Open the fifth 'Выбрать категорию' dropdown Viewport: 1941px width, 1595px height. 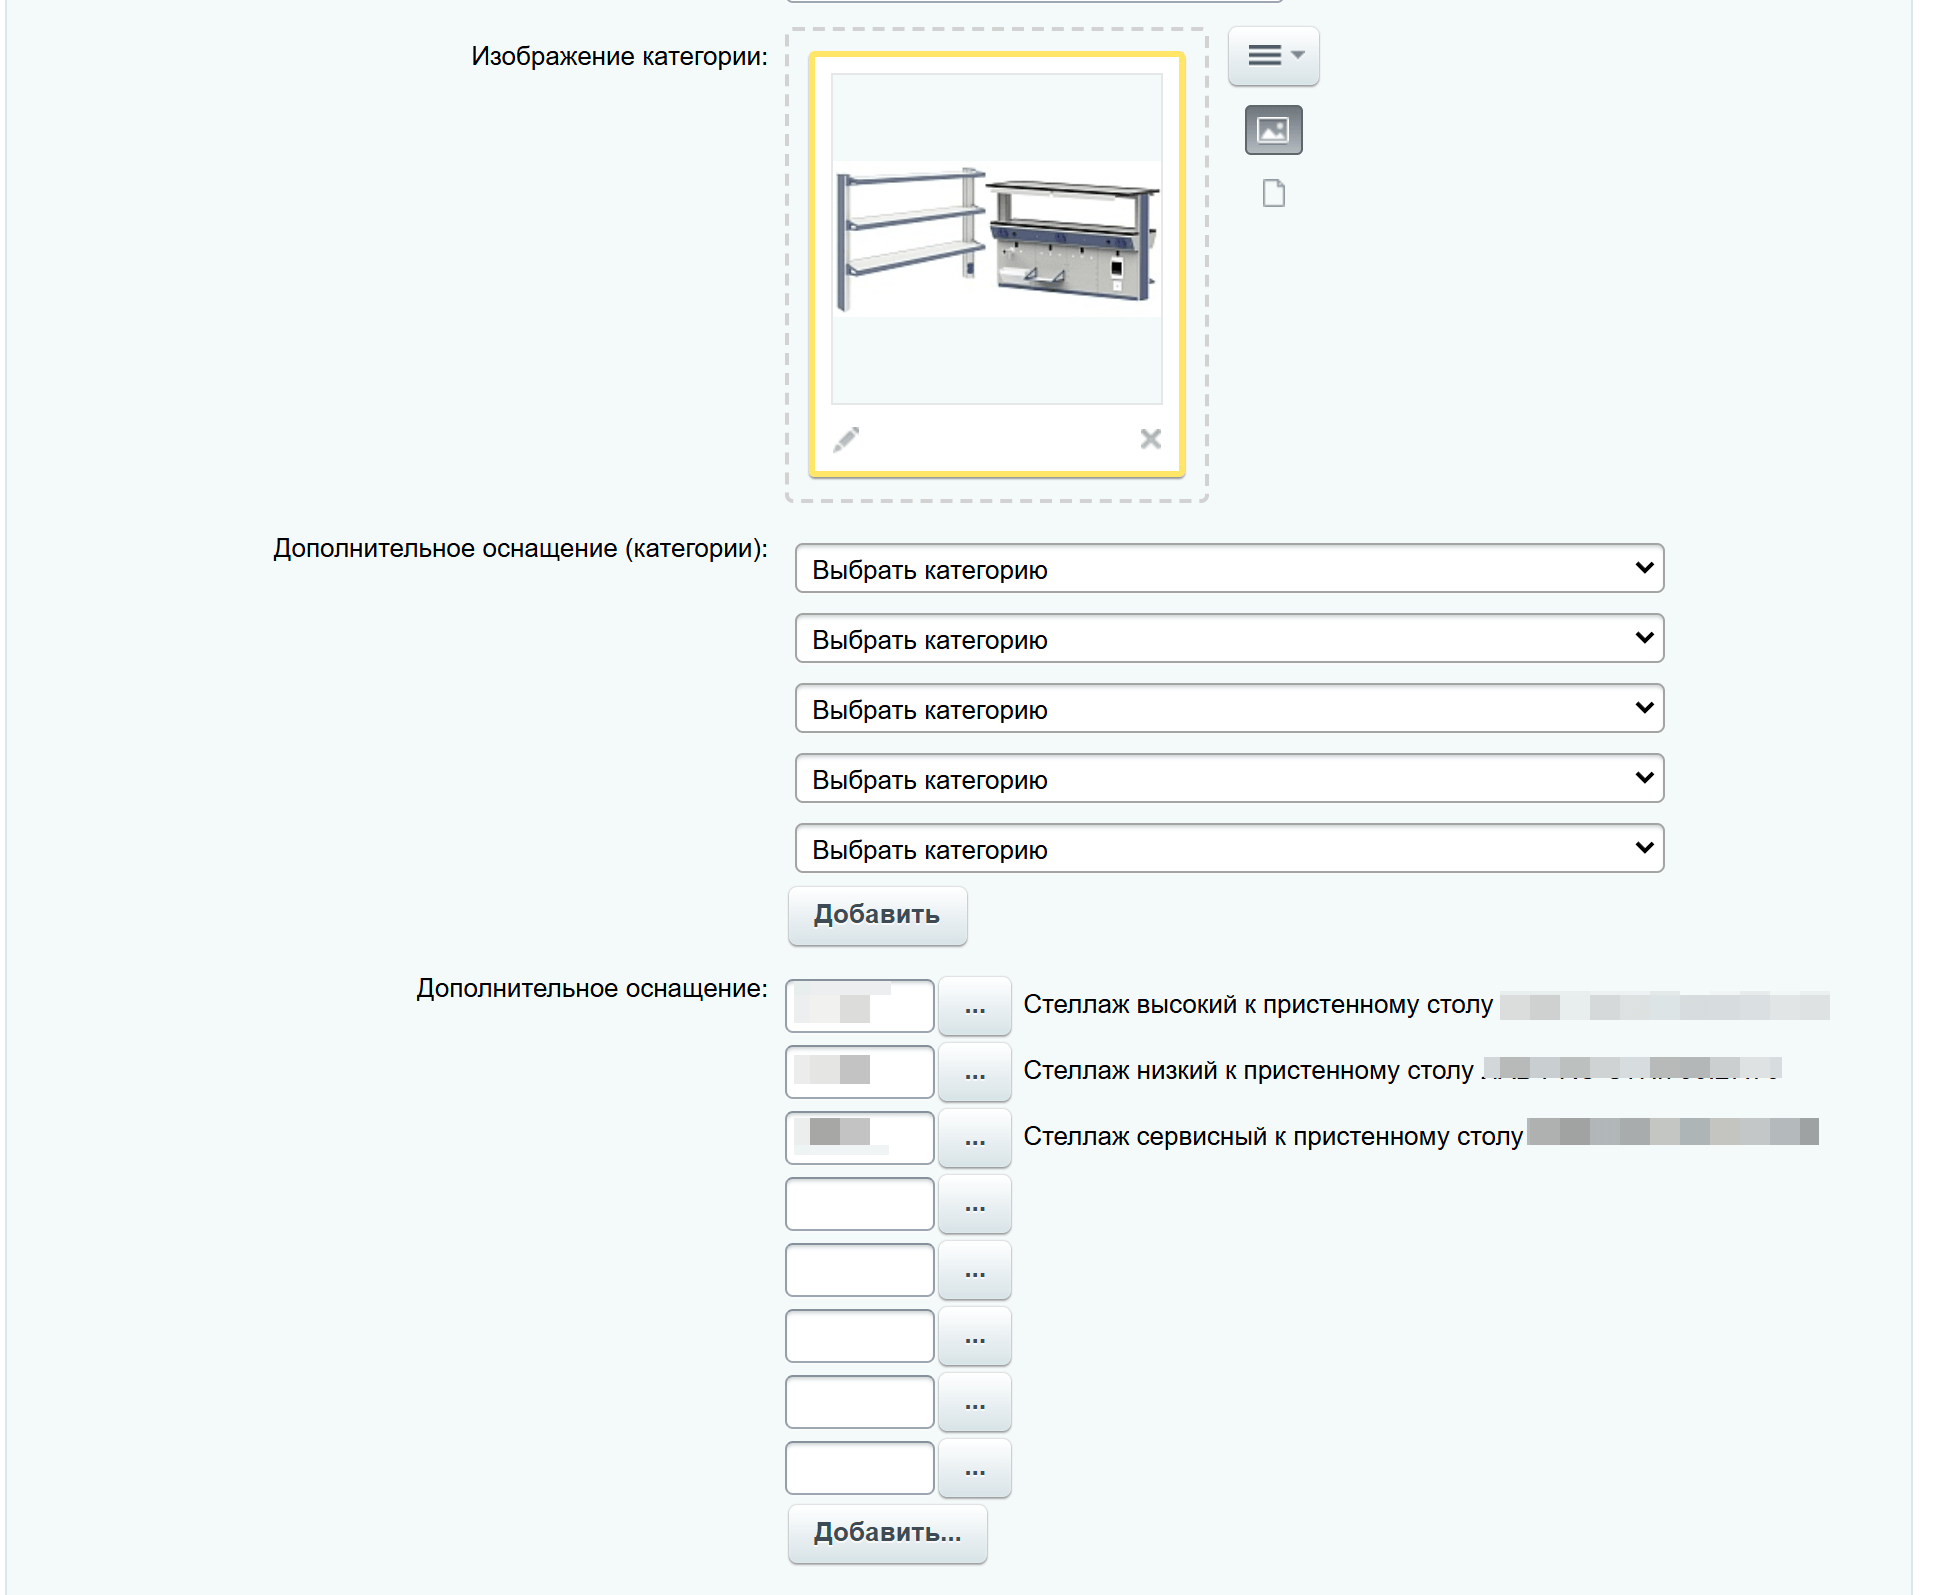[1229, 849]
